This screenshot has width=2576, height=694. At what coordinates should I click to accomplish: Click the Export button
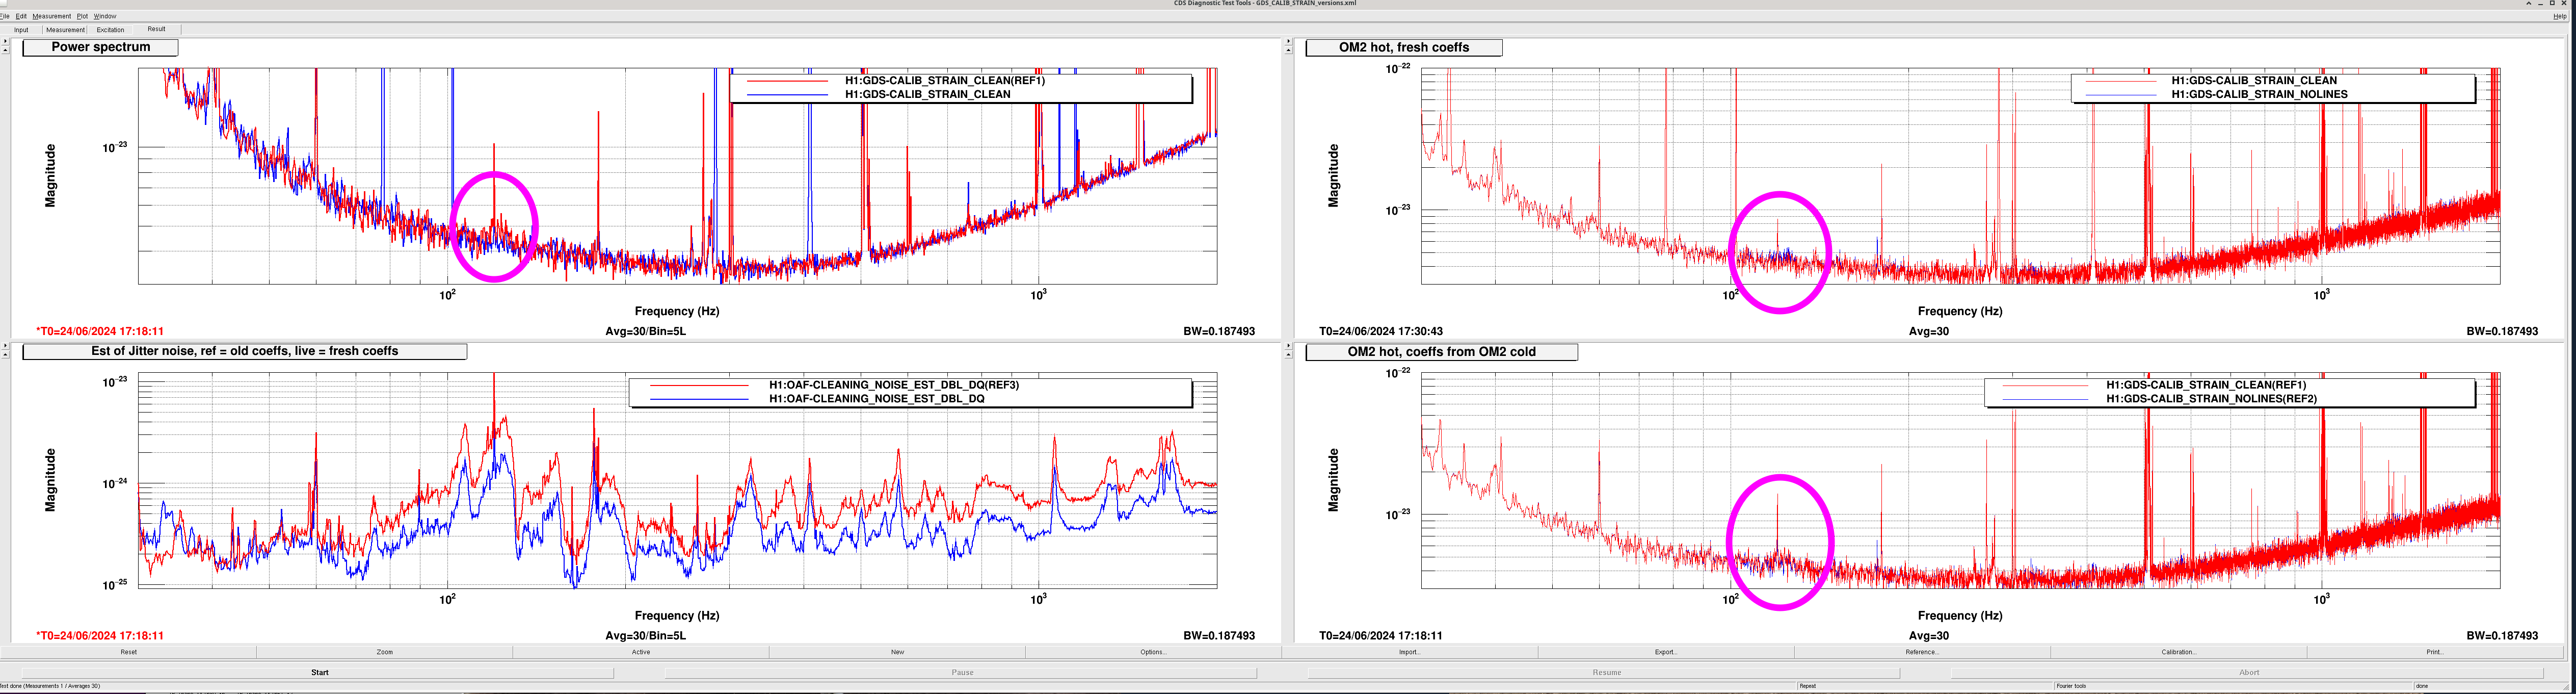tap(1665, 652)
